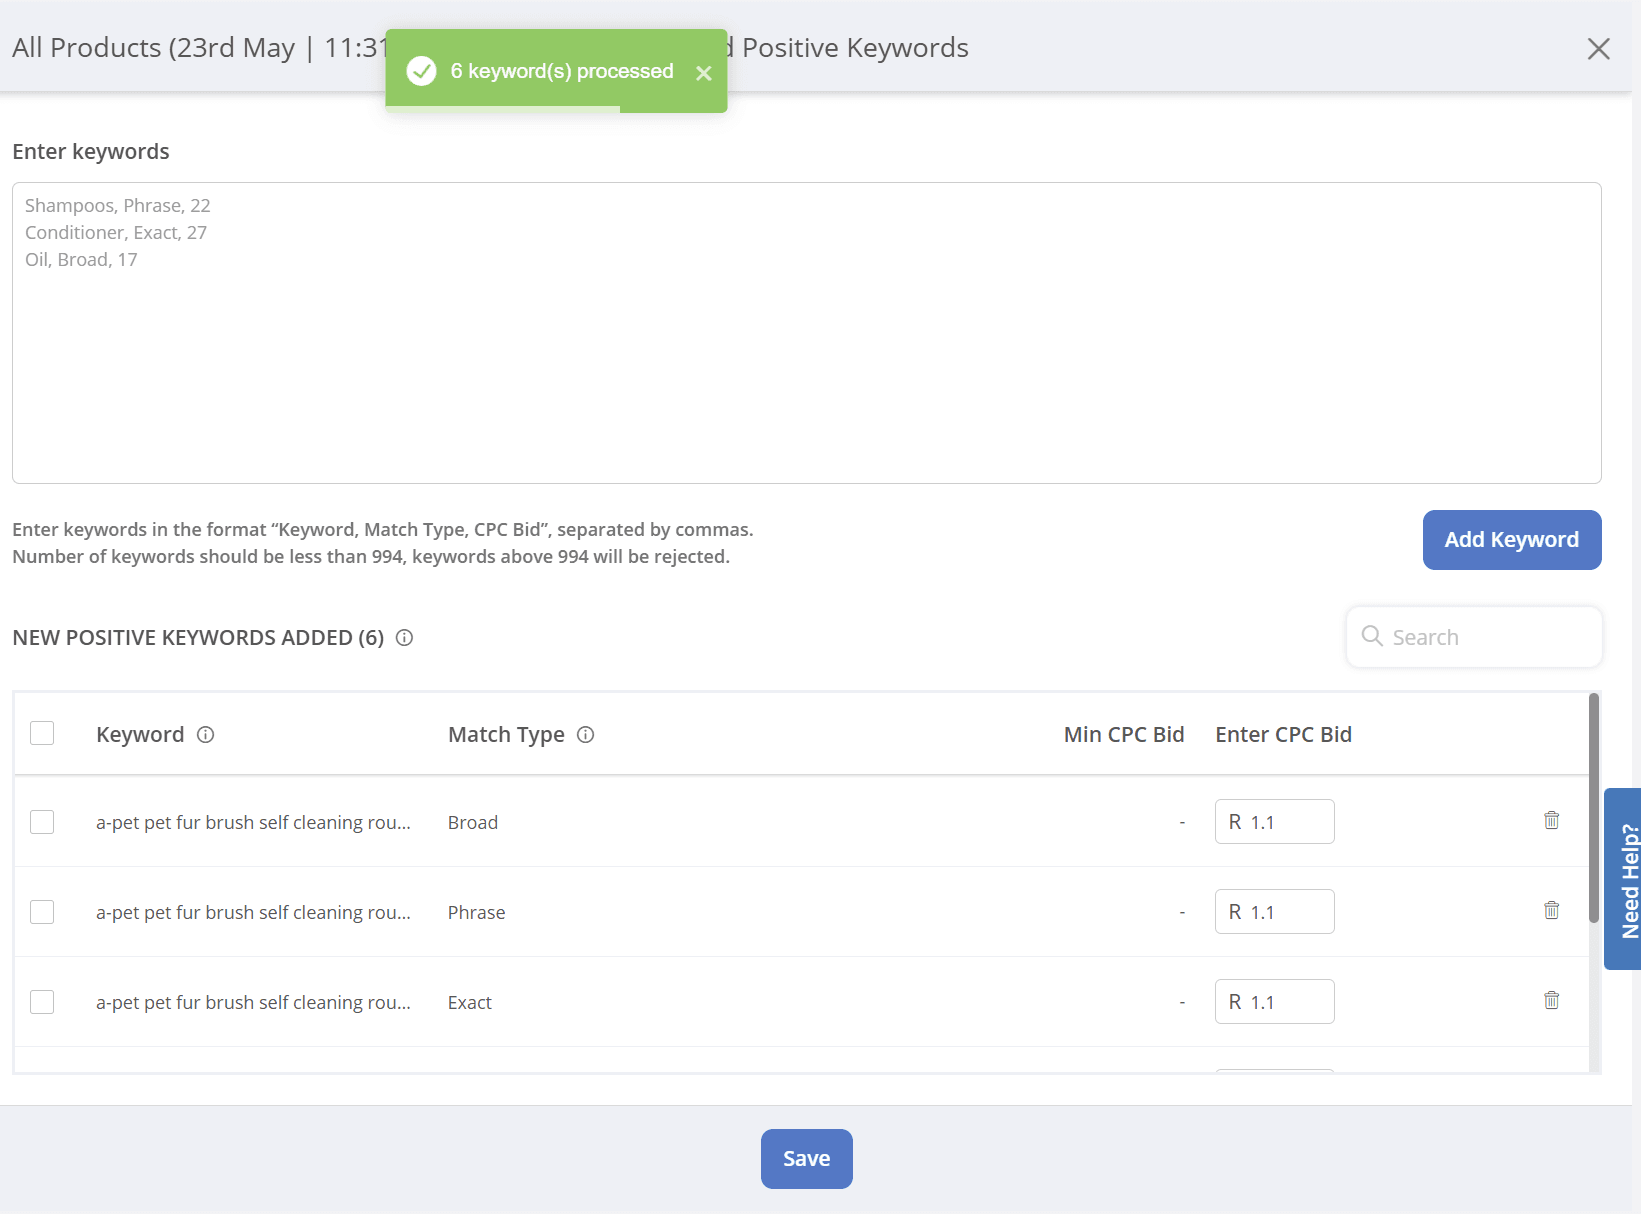Check the Broad match keyword row checkbox
This screenshot has width=1641, height=1214.
tap(42, 822)
